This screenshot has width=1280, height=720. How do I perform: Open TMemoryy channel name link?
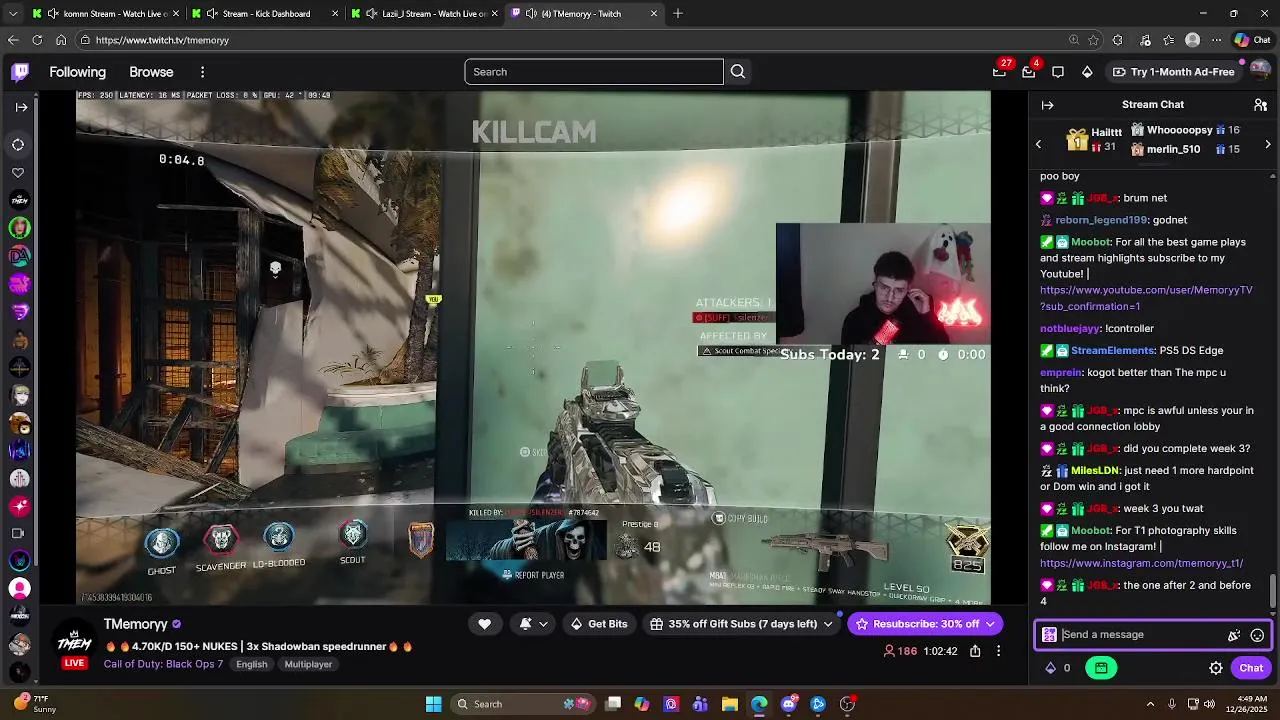(135, 624)
